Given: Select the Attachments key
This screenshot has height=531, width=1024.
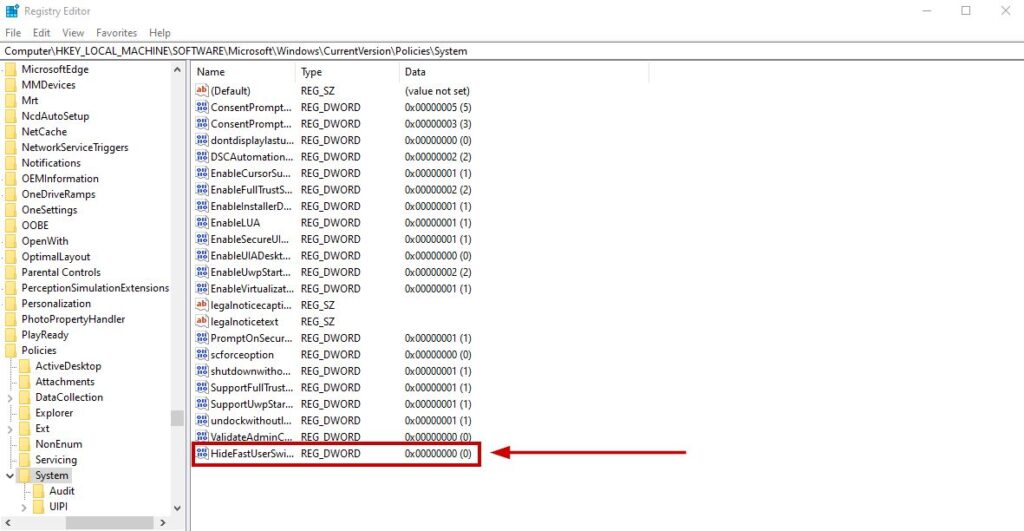Looking at the screenshot, I should point(65,382).
